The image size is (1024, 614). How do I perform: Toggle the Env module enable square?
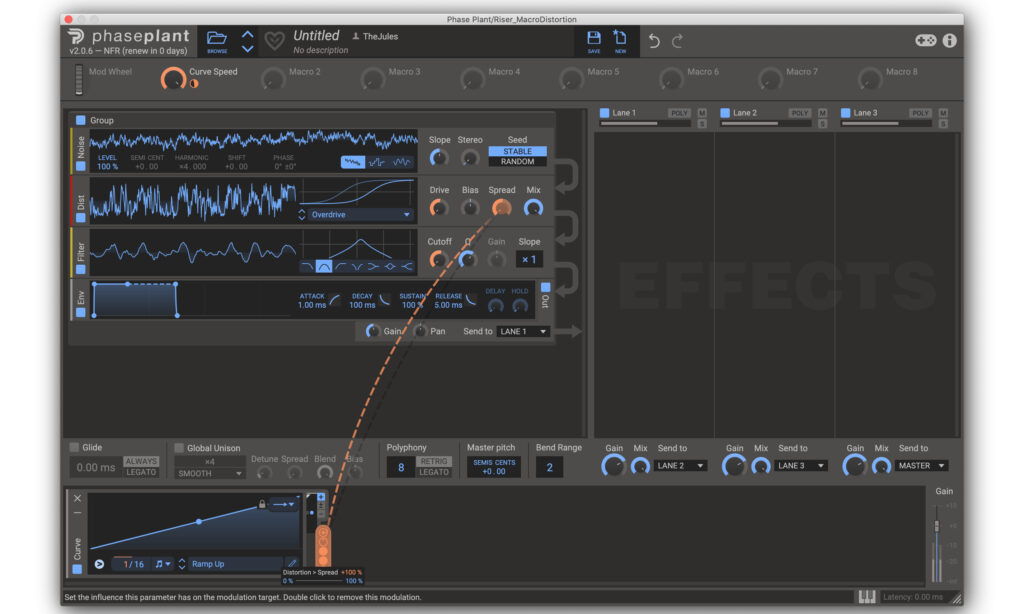(80, 312)
